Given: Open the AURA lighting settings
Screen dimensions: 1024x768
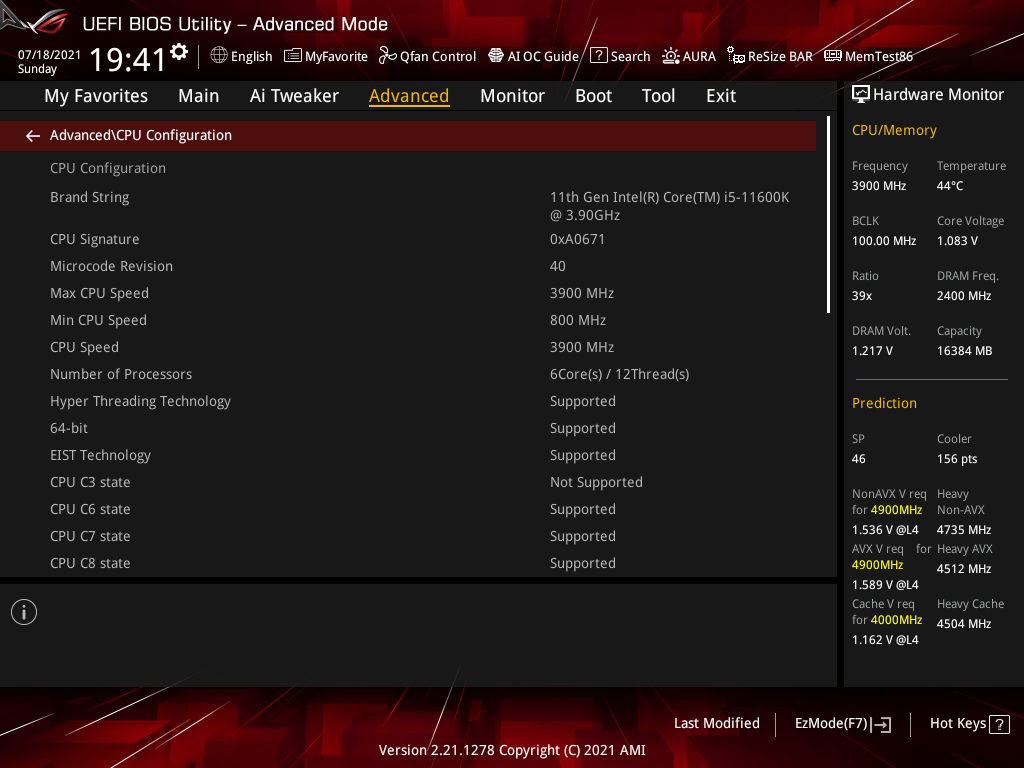Looking at the screenshot, I should point(688,56).
